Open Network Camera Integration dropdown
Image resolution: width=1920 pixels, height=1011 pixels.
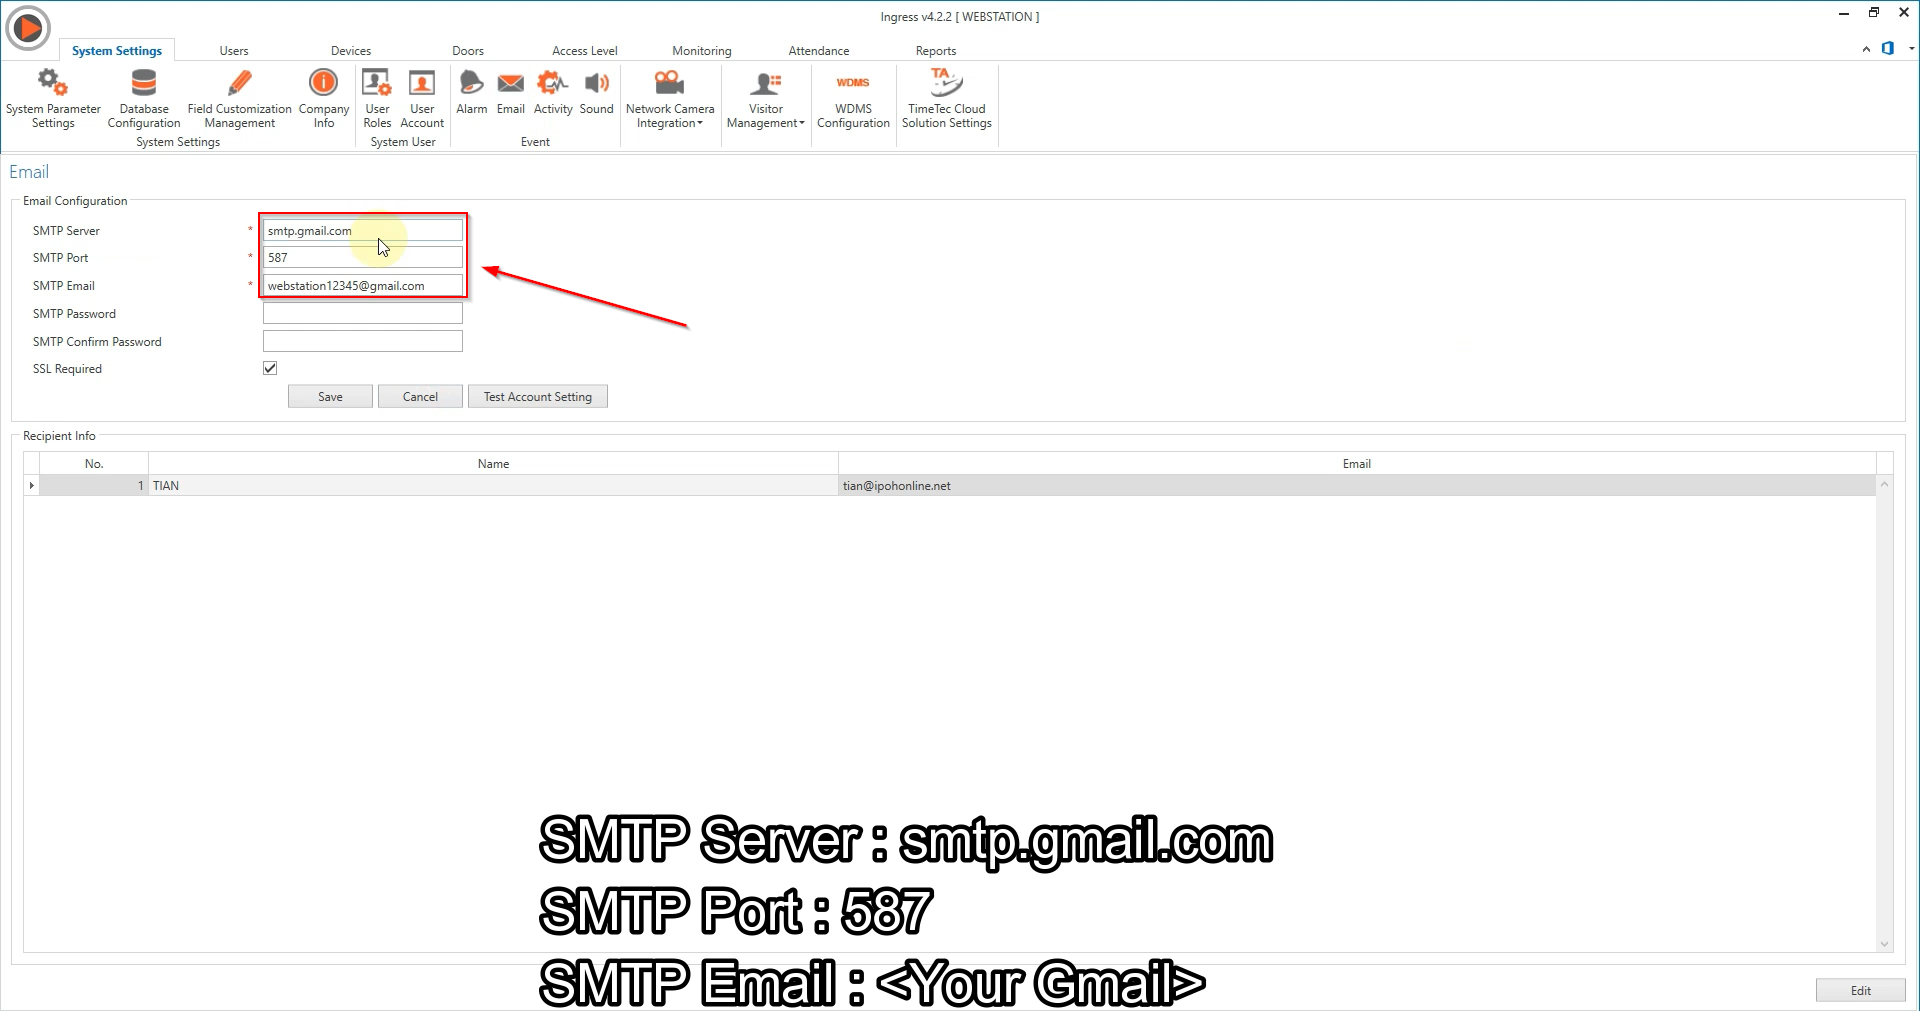click(x=670, y=98)
